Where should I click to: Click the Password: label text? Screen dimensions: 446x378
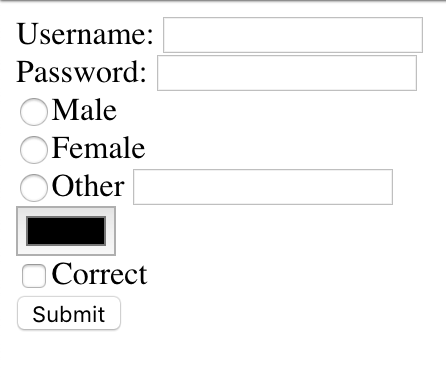[82, 72]
